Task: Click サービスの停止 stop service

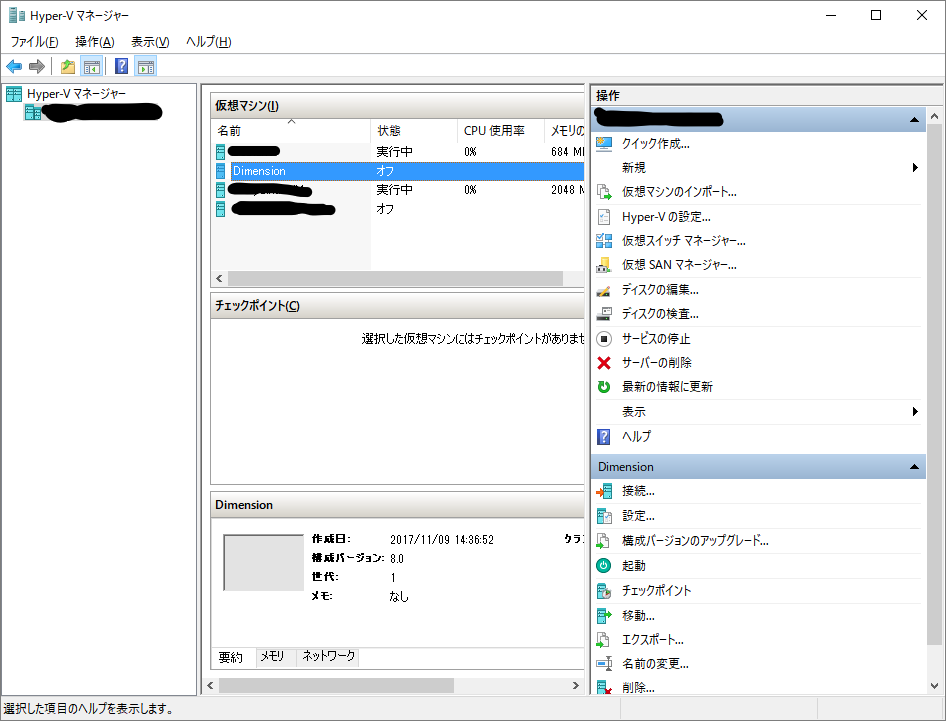Action: click(x=656, y=338)
